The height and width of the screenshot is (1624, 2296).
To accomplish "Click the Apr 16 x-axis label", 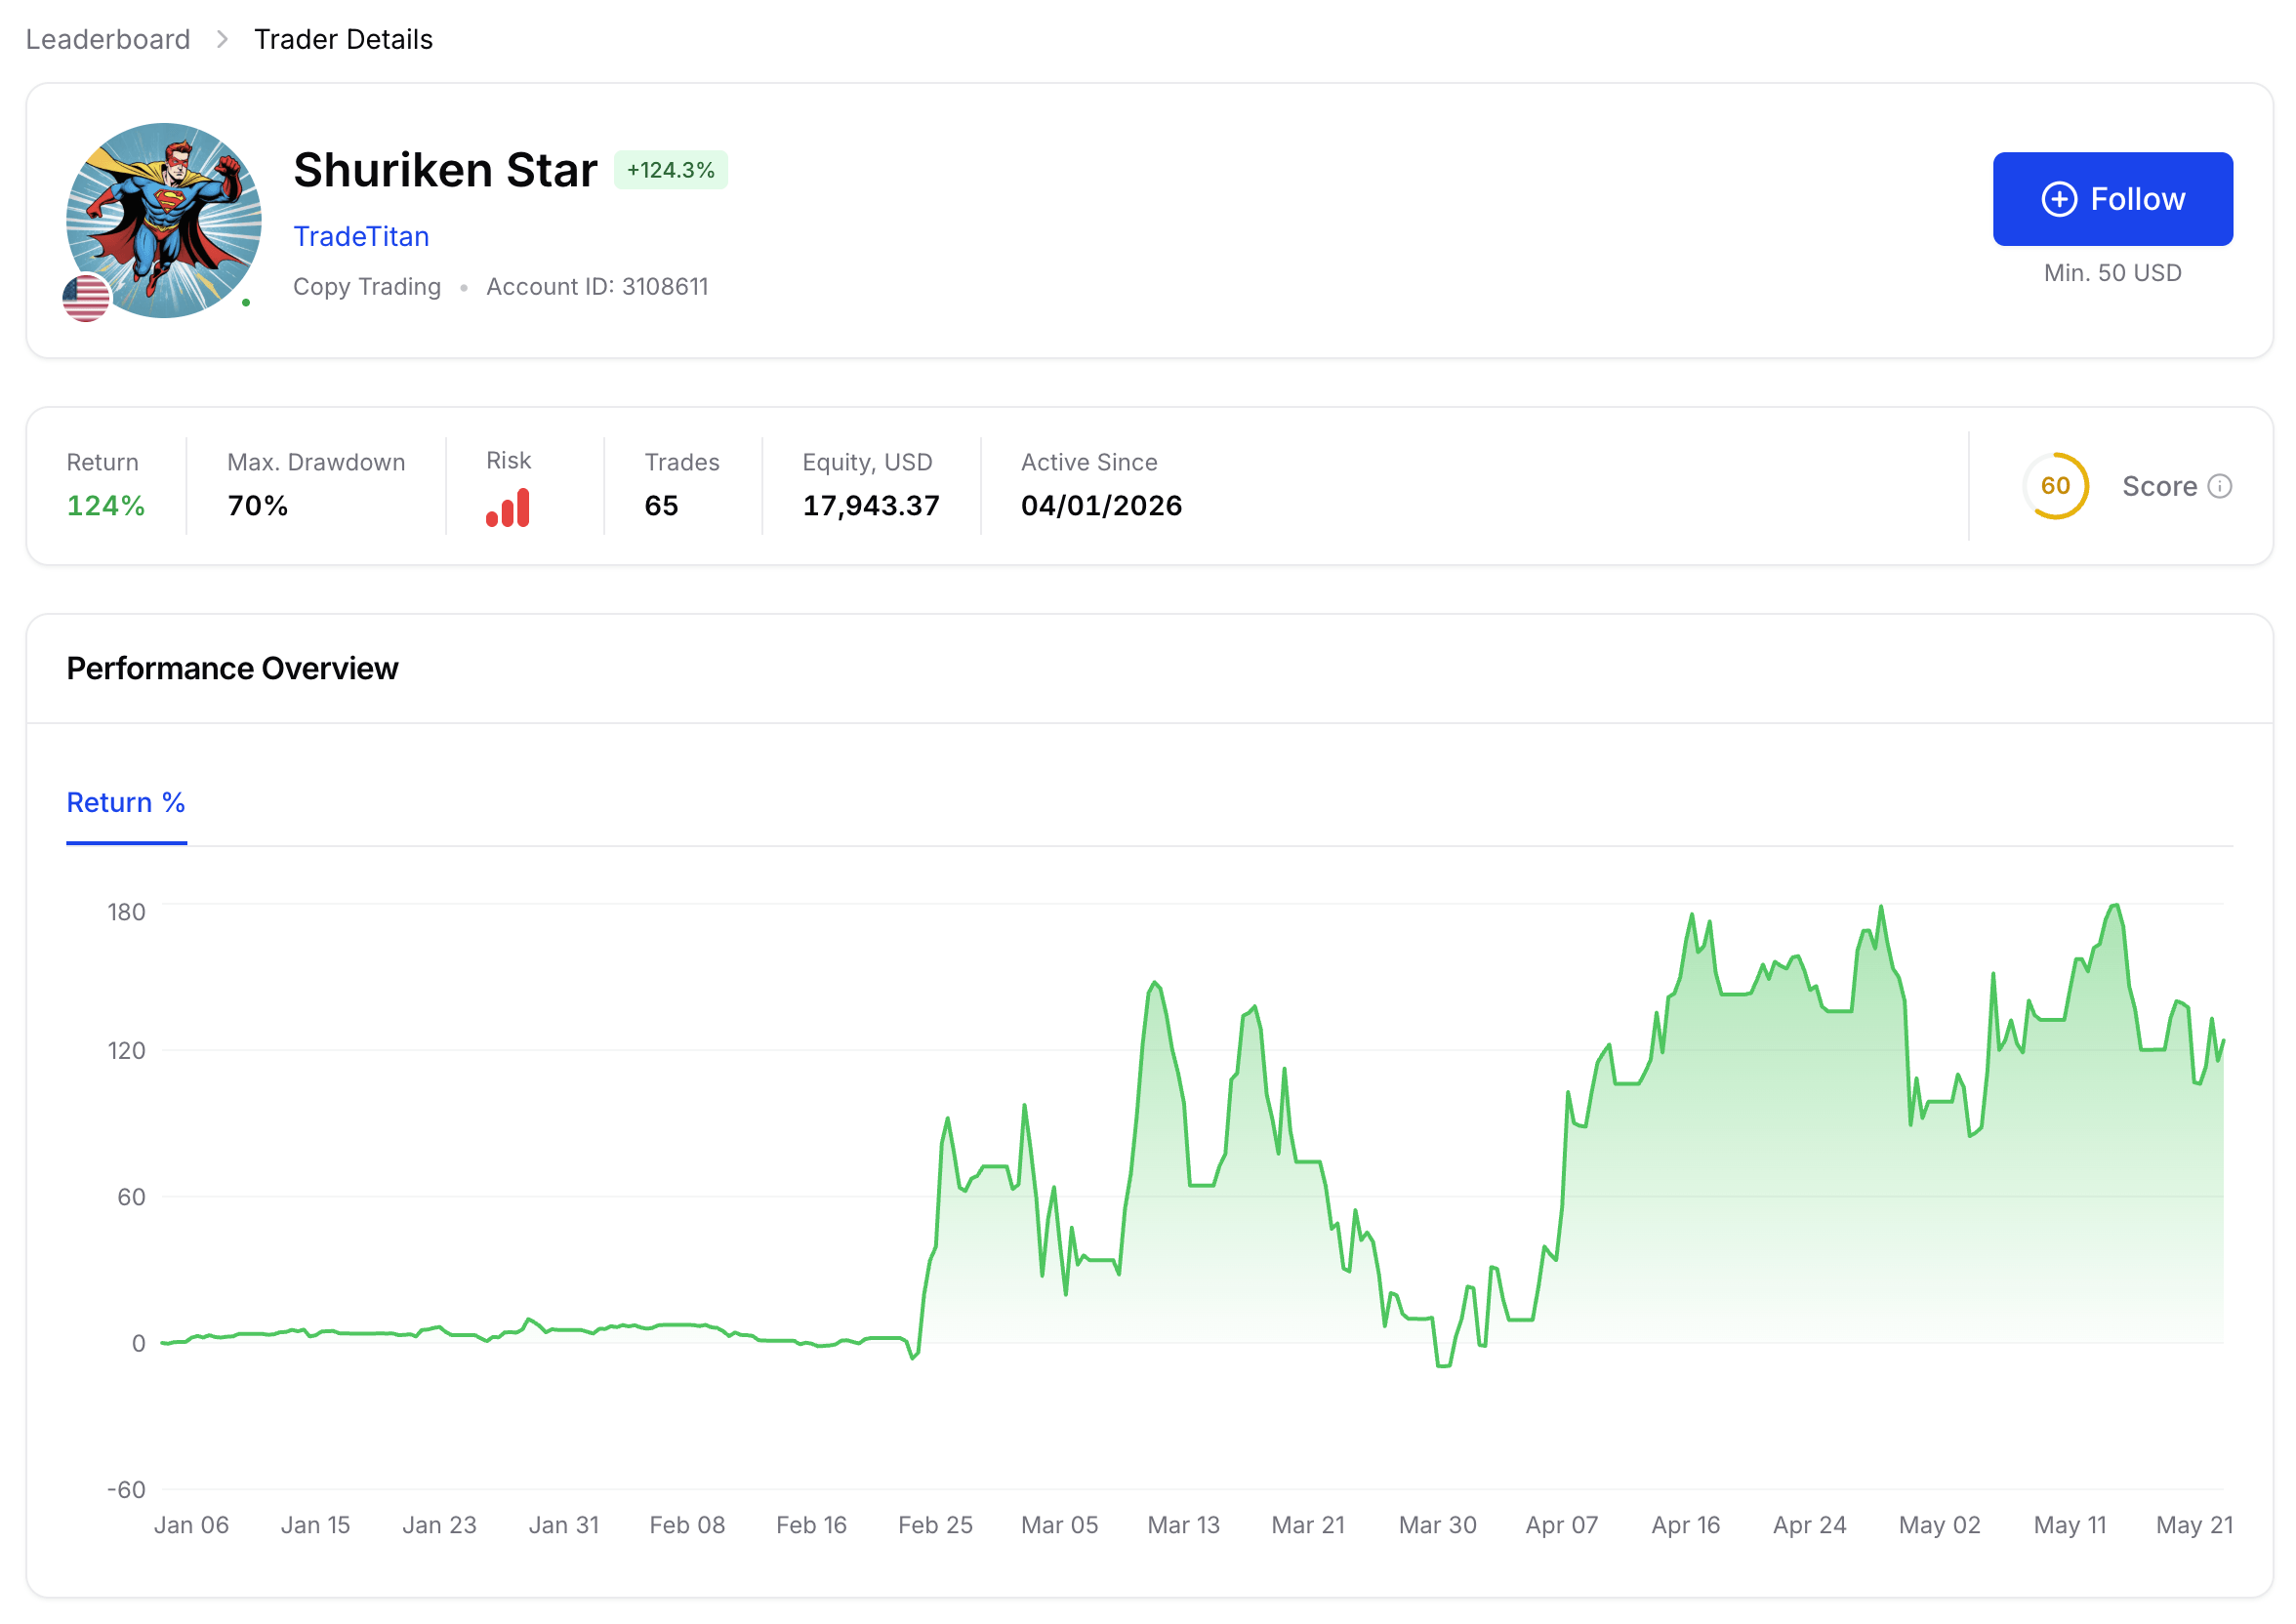I will (1686, 1525).
